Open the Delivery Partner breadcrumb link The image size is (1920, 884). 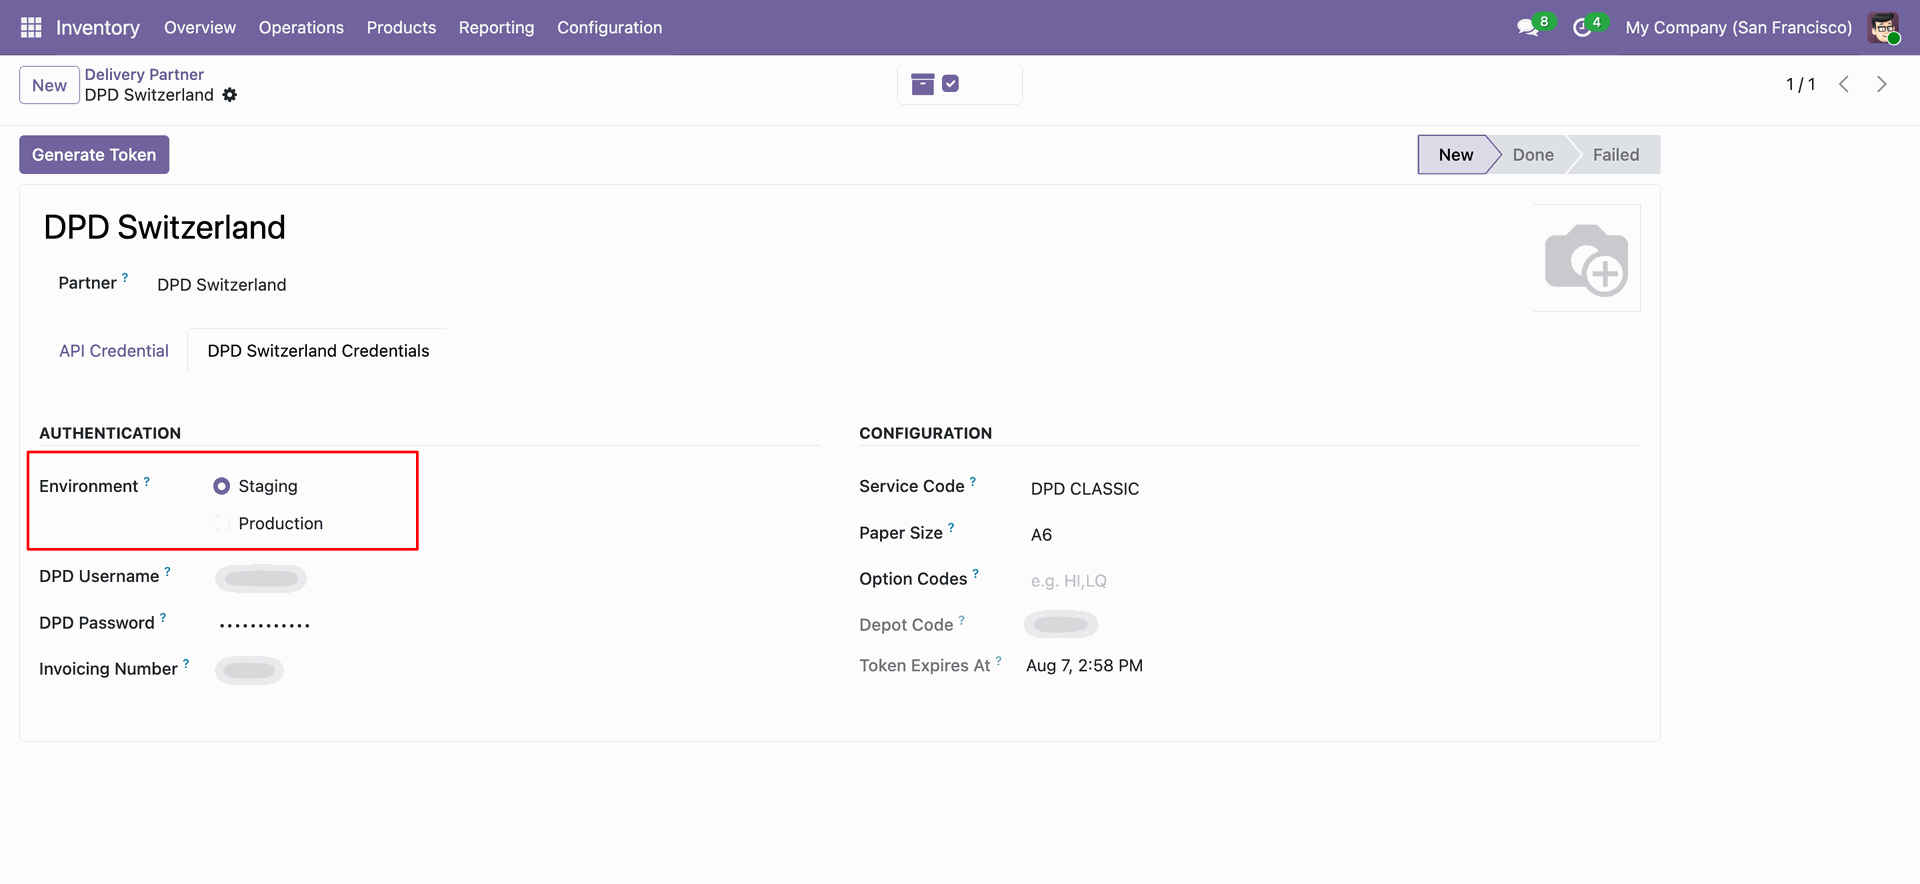[144, 74]
